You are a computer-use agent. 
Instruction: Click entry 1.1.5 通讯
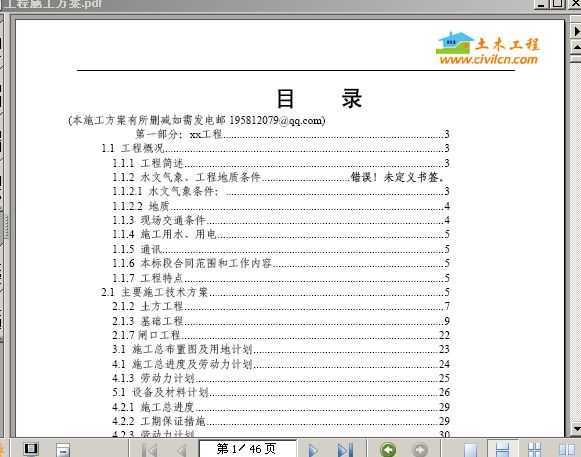[x=281, y=249]
